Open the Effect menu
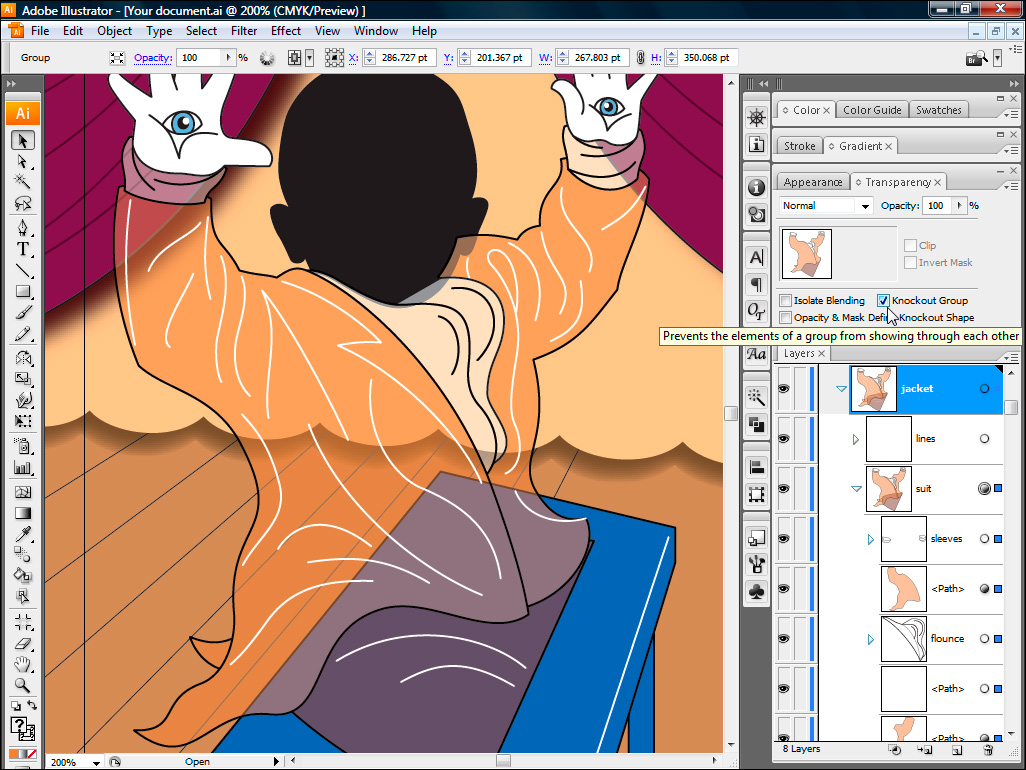The height and width of the screenshot is (770, 1026). pyautogui.click(x=285, y=31)
